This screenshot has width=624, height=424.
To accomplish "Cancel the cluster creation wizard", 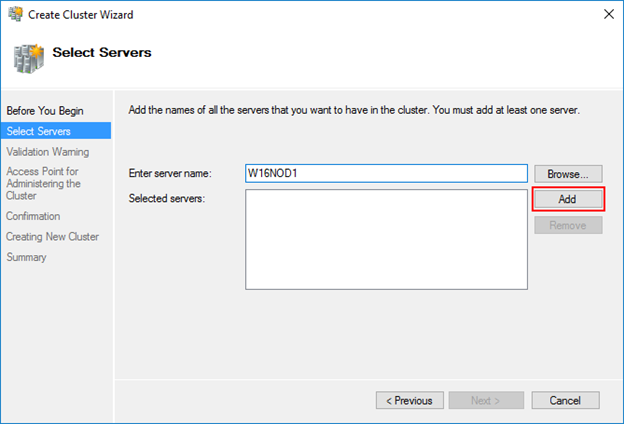I will pos(565,401).
